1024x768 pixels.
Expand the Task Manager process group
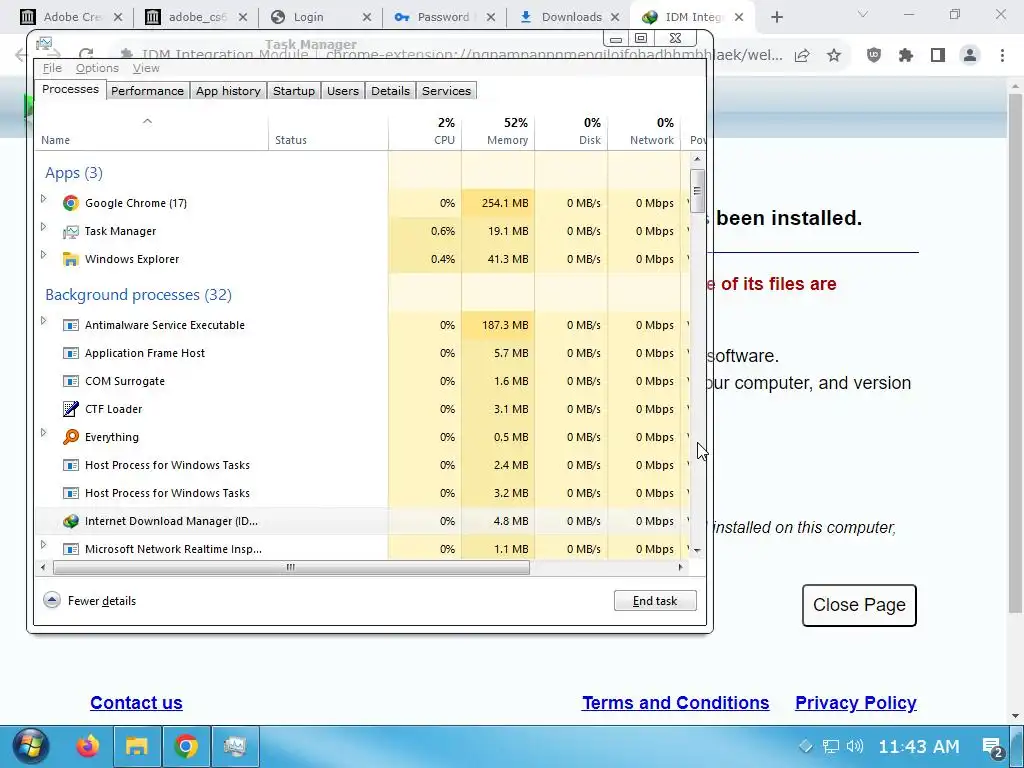(x=44, y=227)
